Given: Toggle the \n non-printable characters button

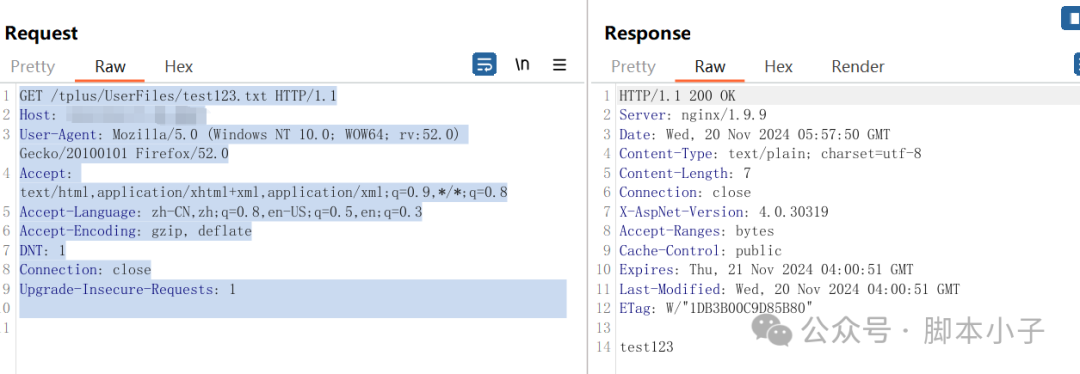Looking at the screenshot, I should 522,65.
